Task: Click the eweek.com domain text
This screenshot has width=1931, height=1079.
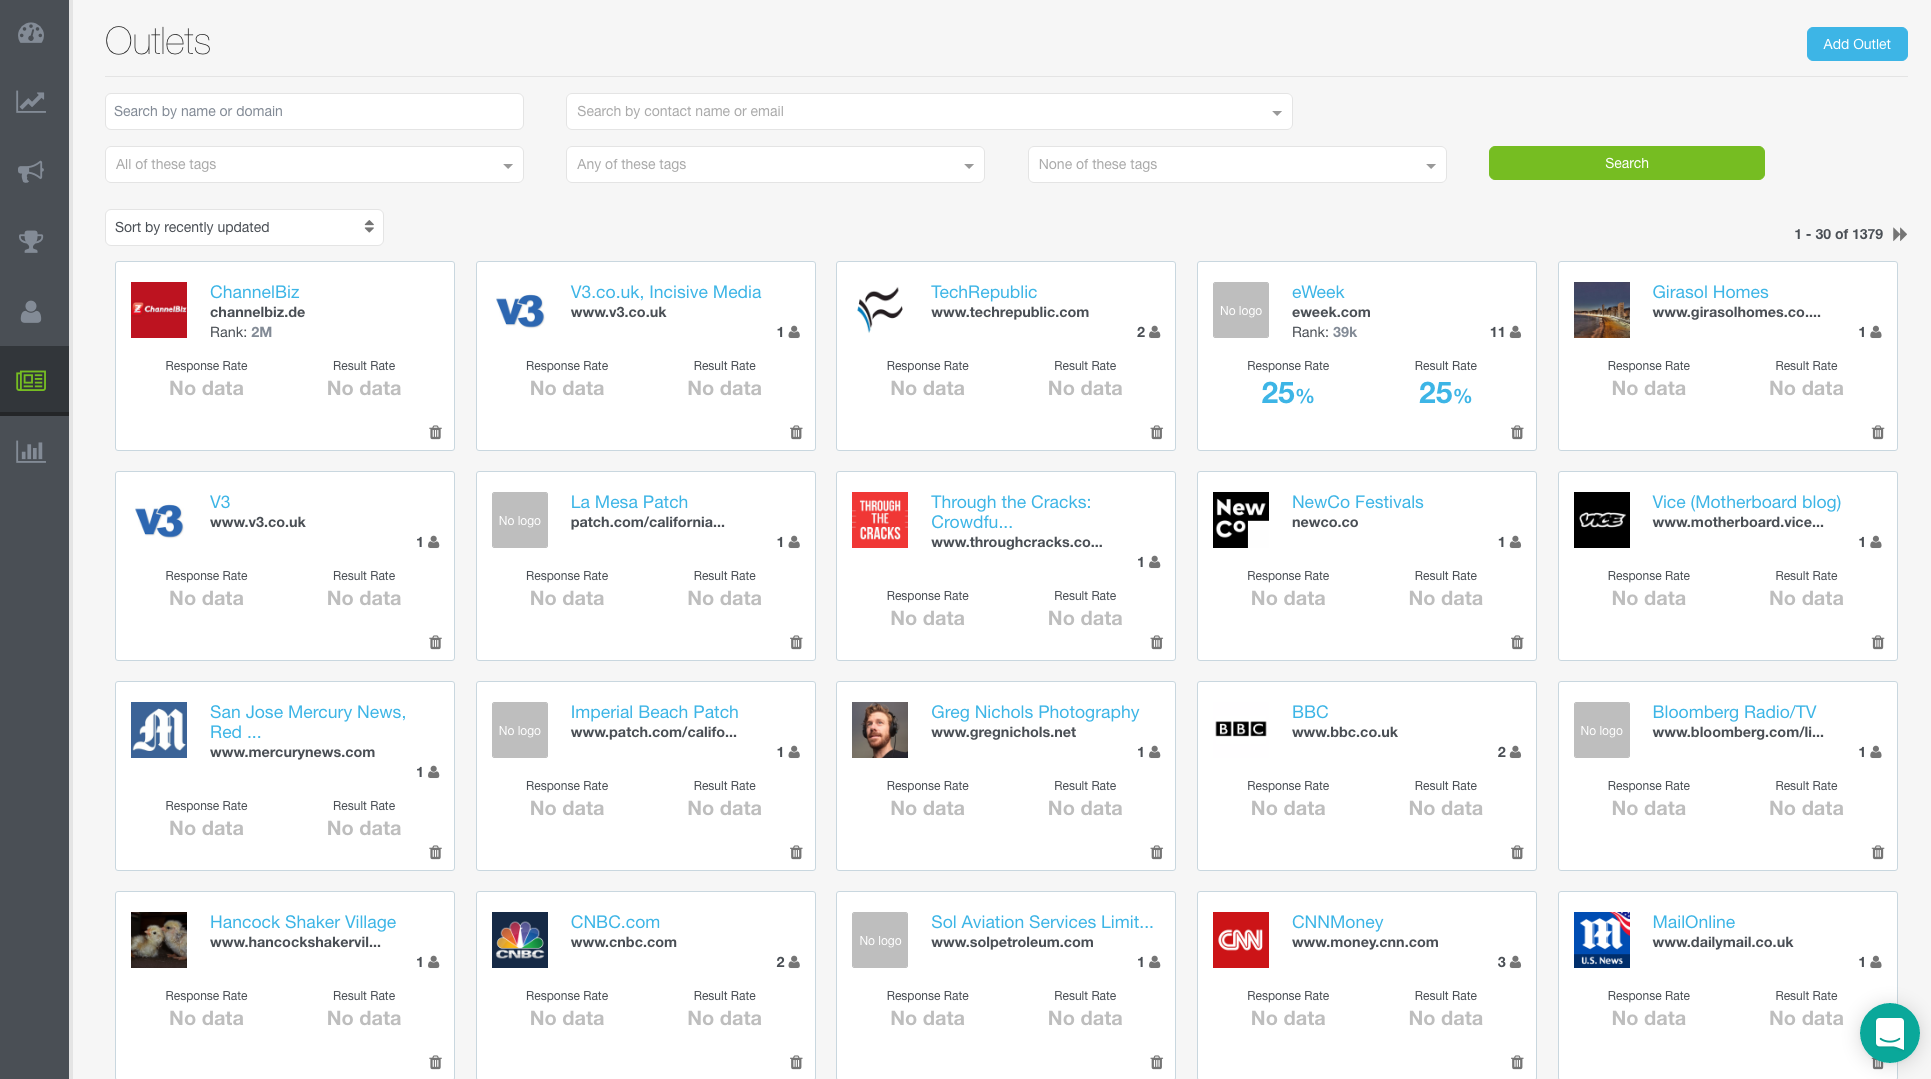Action: click(x=1331, y=312)
